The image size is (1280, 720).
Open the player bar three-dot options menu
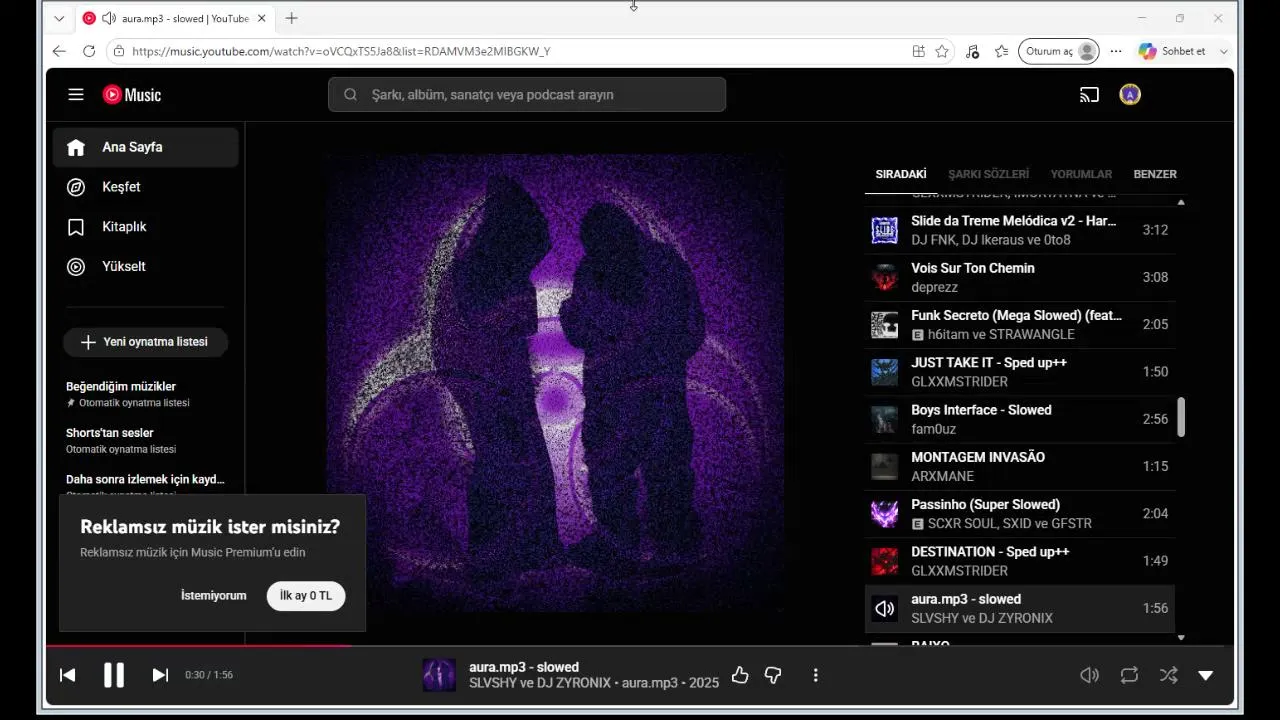[816, 675]
